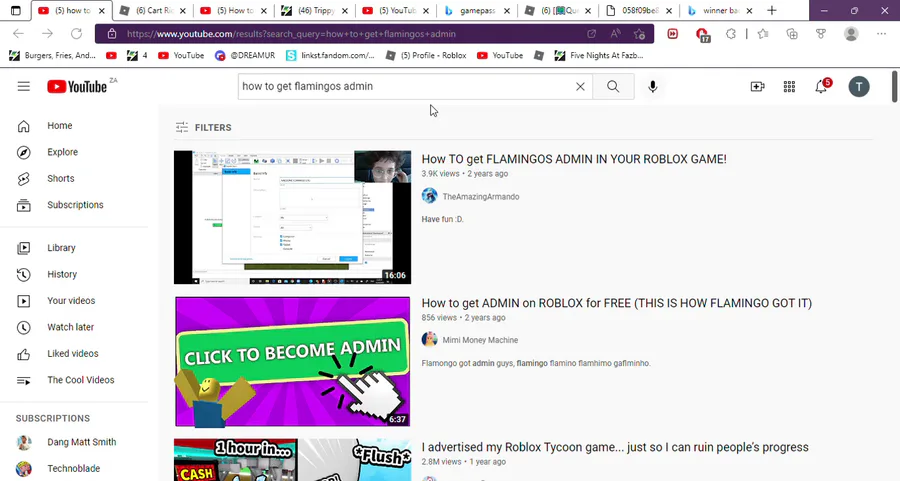900x481 pixels.
Task: Click the read aloud icon in address bar
Action: point(615,34)
